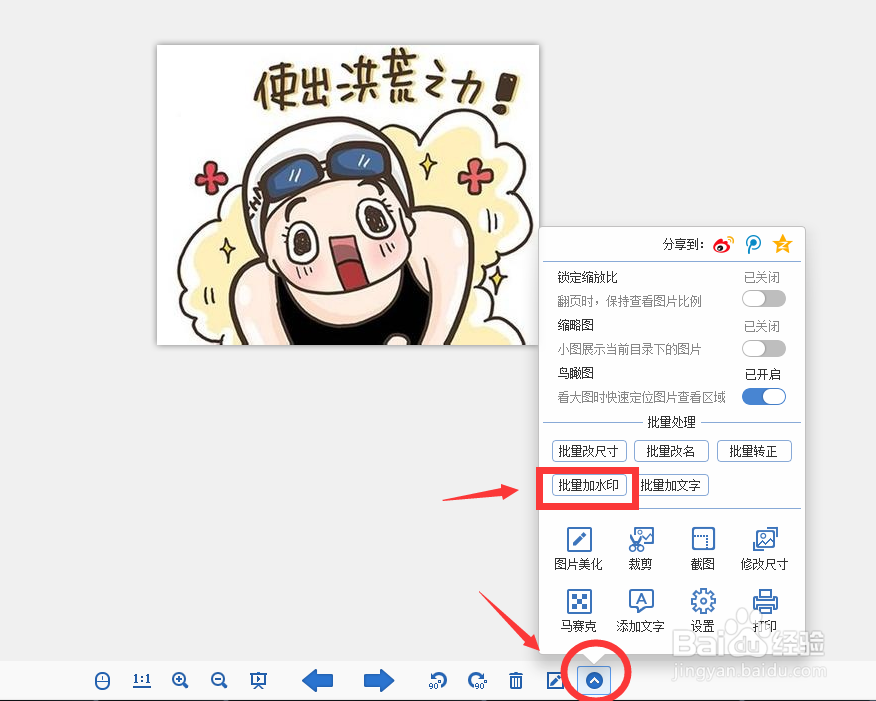Viewport: 876px width, 701px height.
Task: Zoom out of the image
Action: [x=219, y=680]
